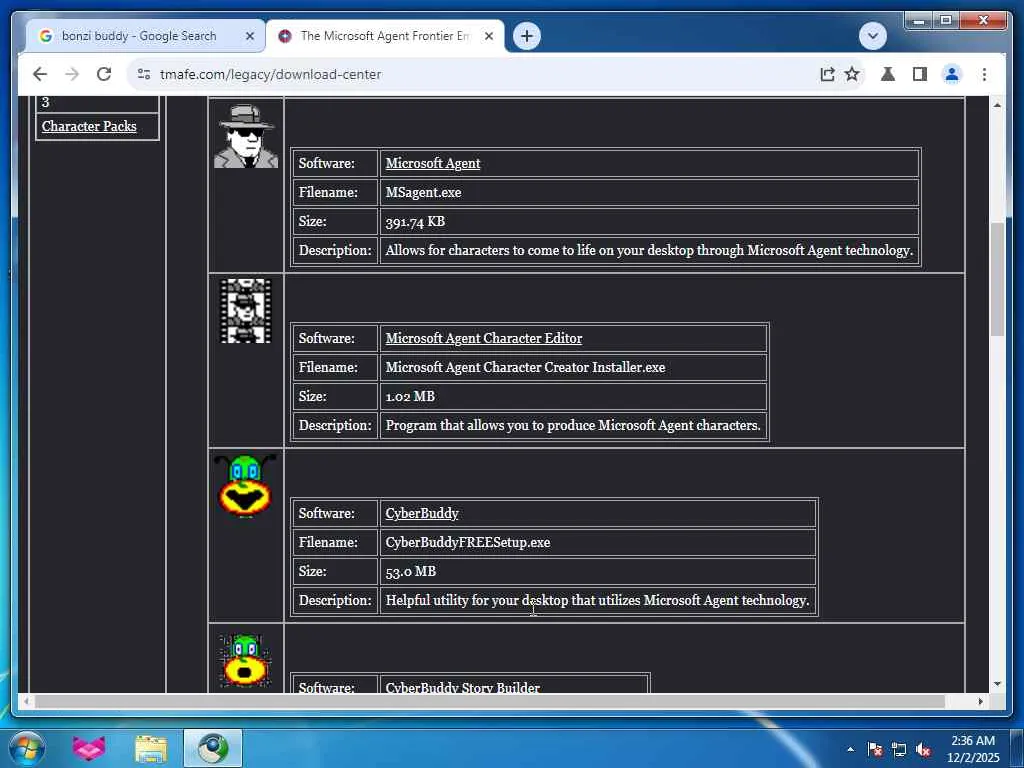Open the Action Center flag icon
The width and height of the screenshot is (1024, 768).
click(875, 749)
